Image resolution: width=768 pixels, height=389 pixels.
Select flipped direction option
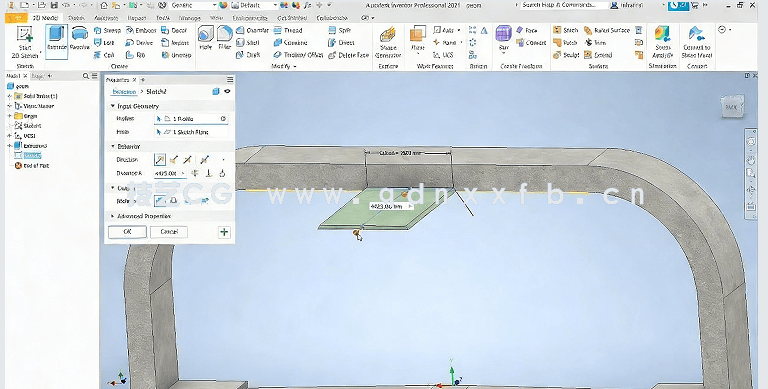[x=174, y=160]
